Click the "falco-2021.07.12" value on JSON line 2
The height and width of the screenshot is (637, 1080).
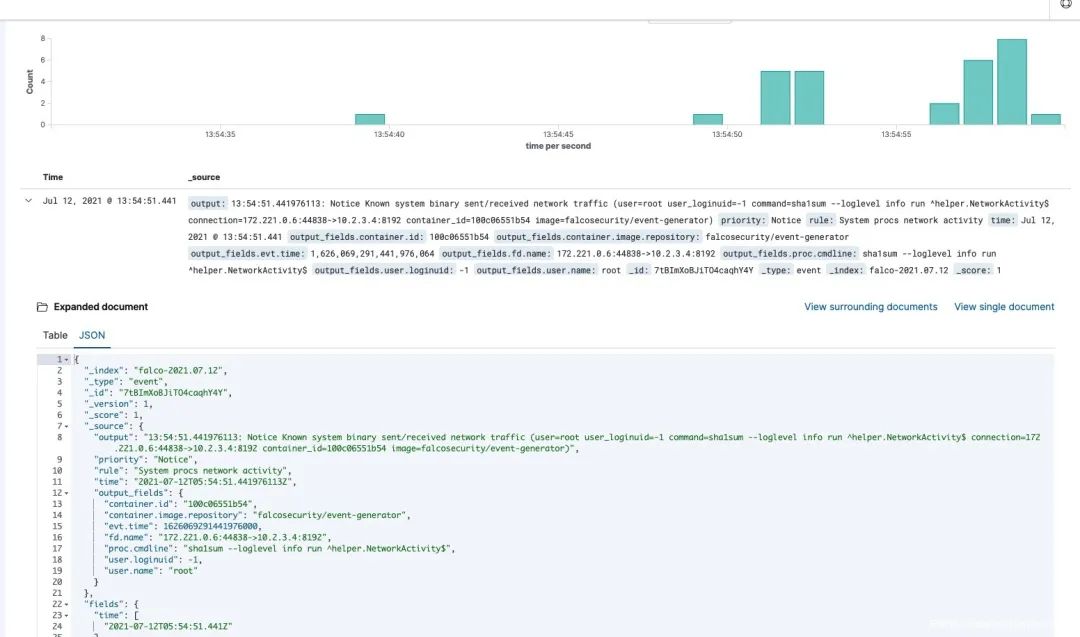tap(178, 370)
